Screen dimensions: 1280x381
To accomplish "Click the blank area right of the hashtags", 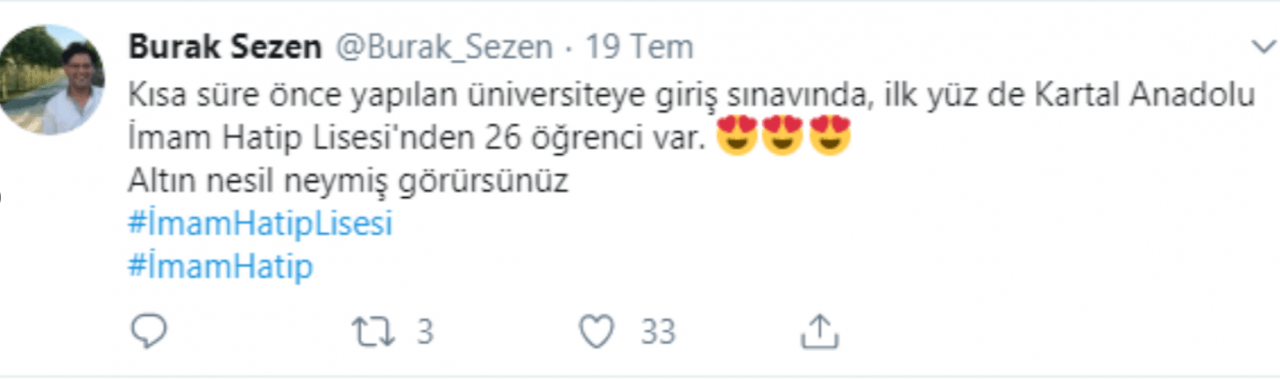I will click(x=800, y=245).
